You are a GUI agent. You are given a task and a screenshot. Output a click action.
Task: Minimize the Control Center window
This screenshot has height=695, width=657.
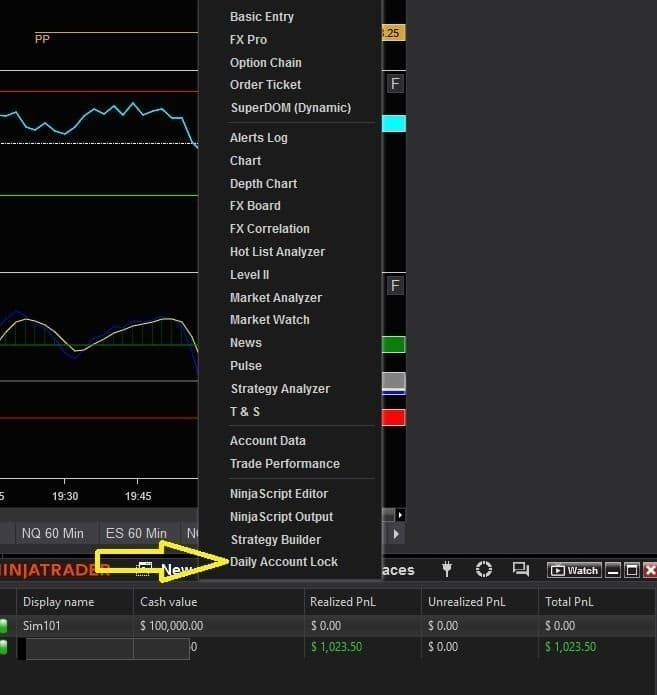[613, 570]
